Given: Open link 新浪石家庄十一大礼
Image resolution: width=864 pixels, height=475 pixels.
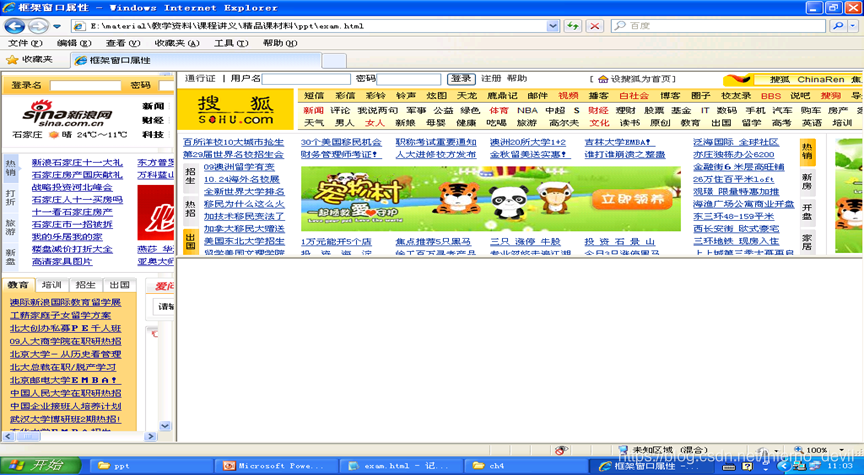Looking at the screenshot, I should pos(77,163).
